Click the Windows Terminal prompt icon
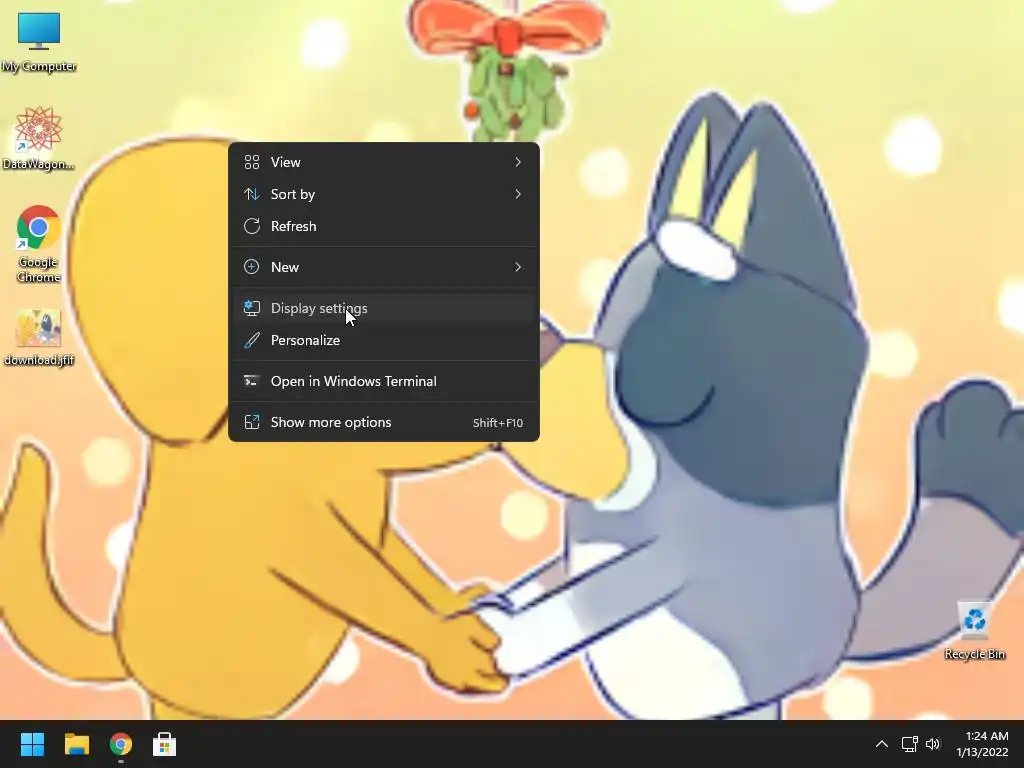The image size is (1024, 768). (x=251, y=381)
